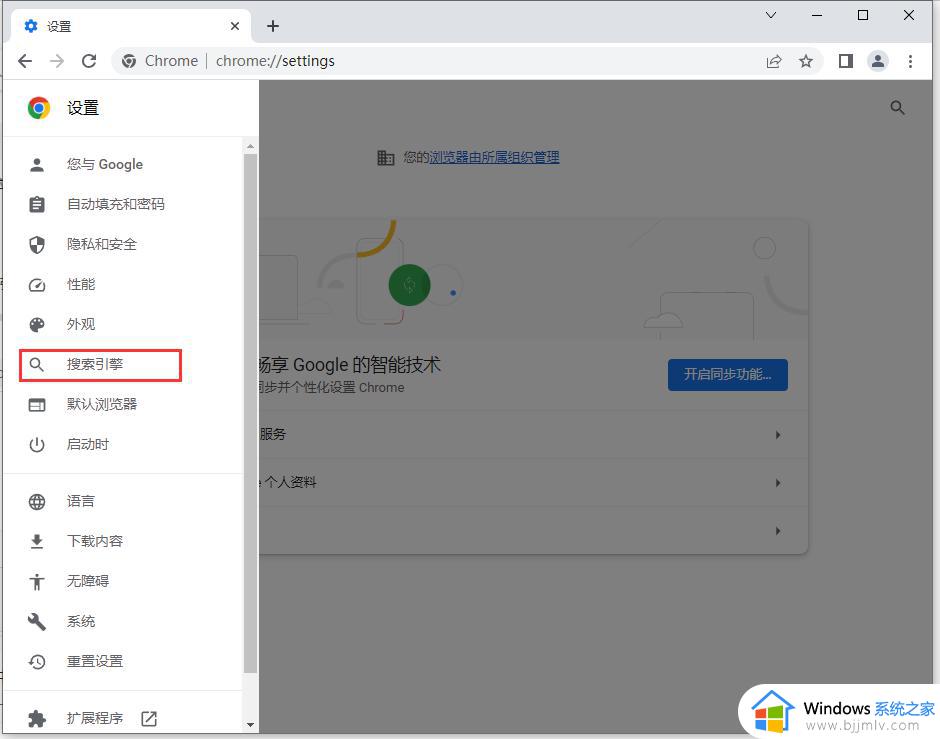
Task: Bookmark the page with the star icon
Action: point(806,61)
